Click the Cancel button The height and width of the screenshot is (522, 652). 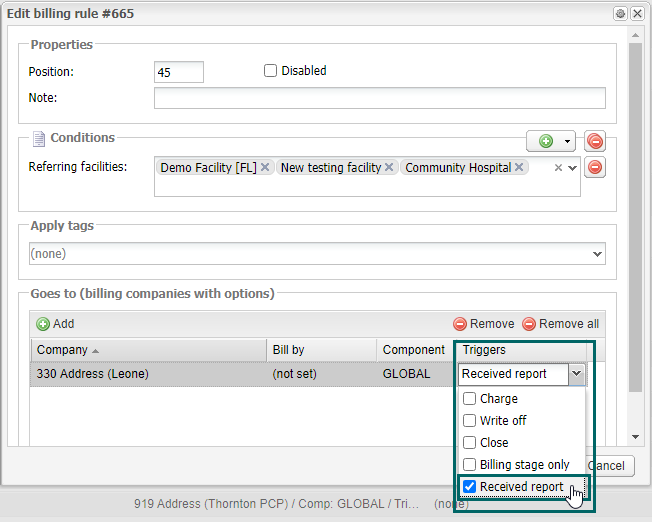(610, 466)
